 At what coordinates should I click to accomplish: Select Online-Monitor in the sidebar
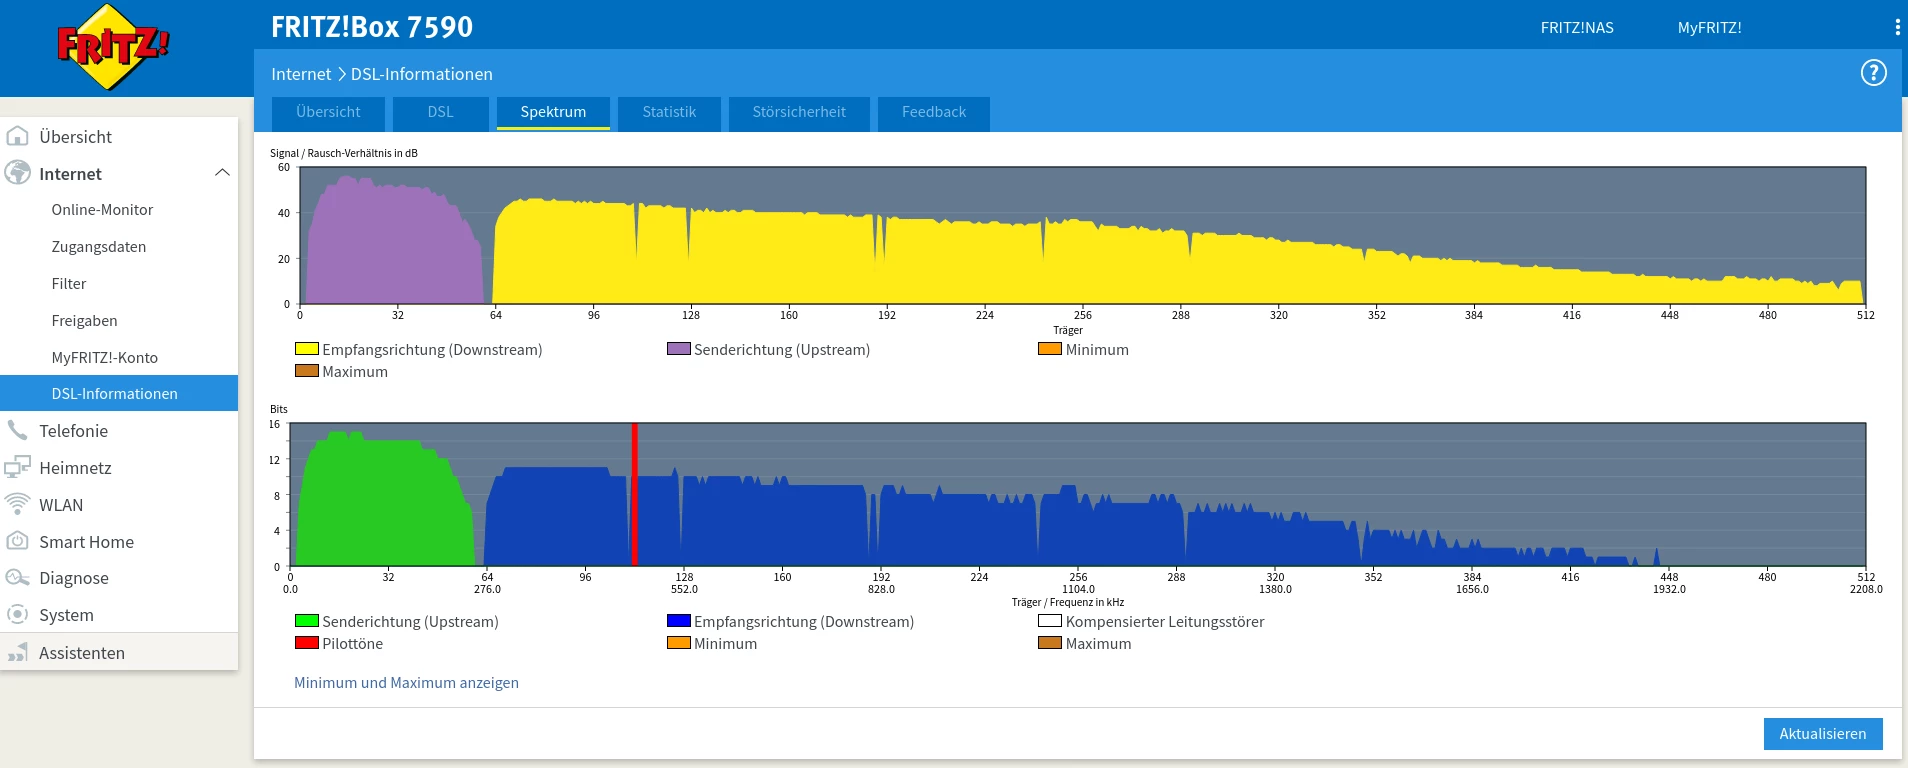coord(102,210)
